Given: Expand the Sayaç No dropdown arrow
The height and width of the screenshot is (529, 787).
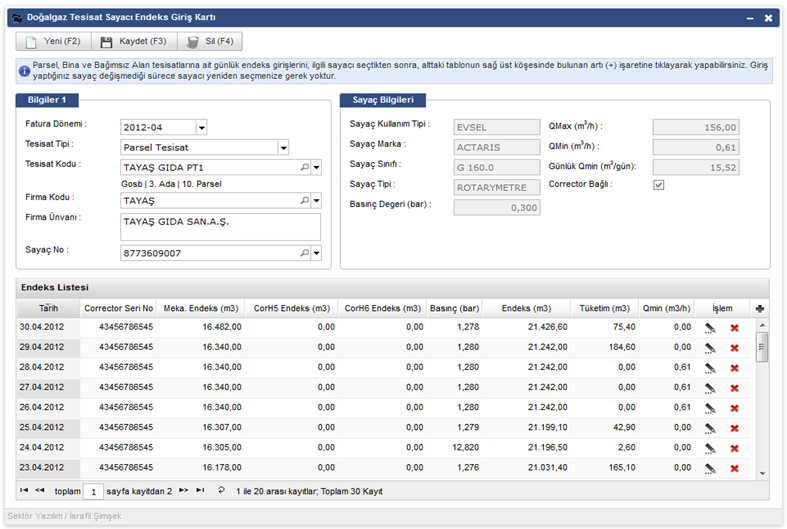Looking at the screenshot, I should coord(316,253).
